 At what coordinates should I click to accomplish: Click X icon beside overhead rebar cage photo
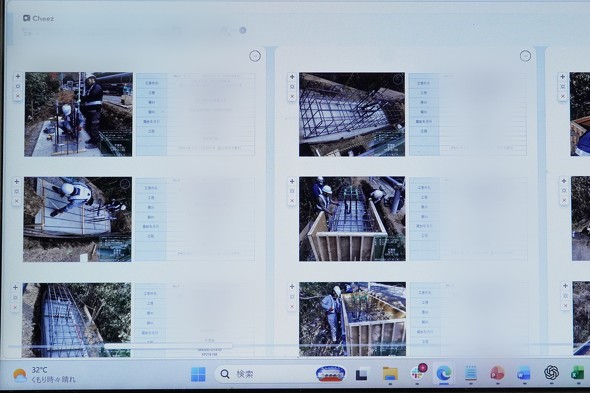(x=292, y=97)
